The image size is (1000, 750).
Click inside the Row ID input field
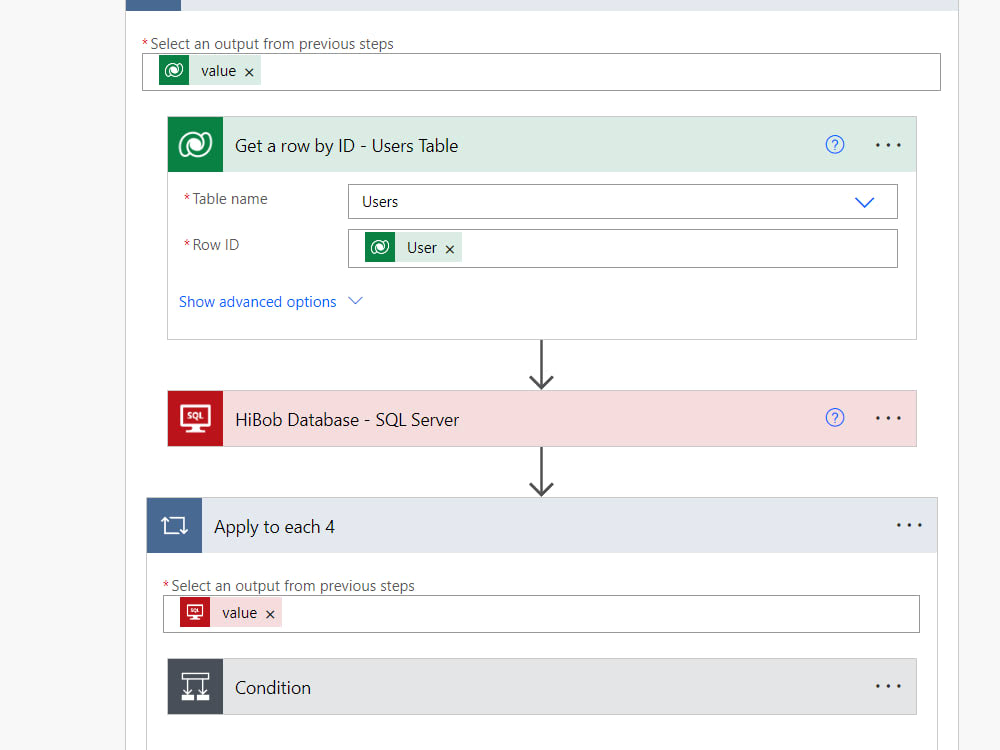pyautogui.click(x=680, y=249)
